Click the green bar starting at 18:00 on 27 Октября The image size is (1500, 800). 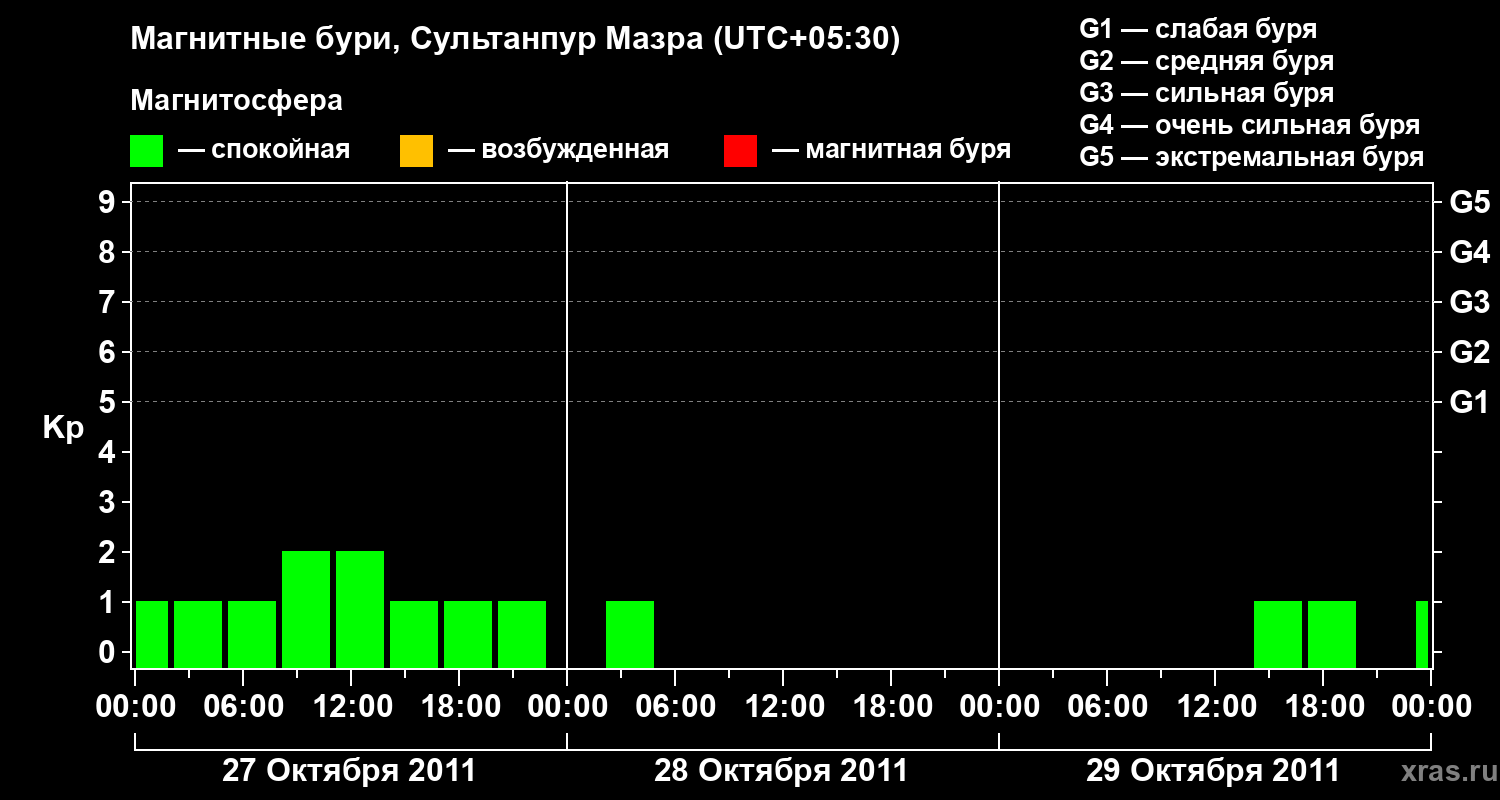(468, 634)
